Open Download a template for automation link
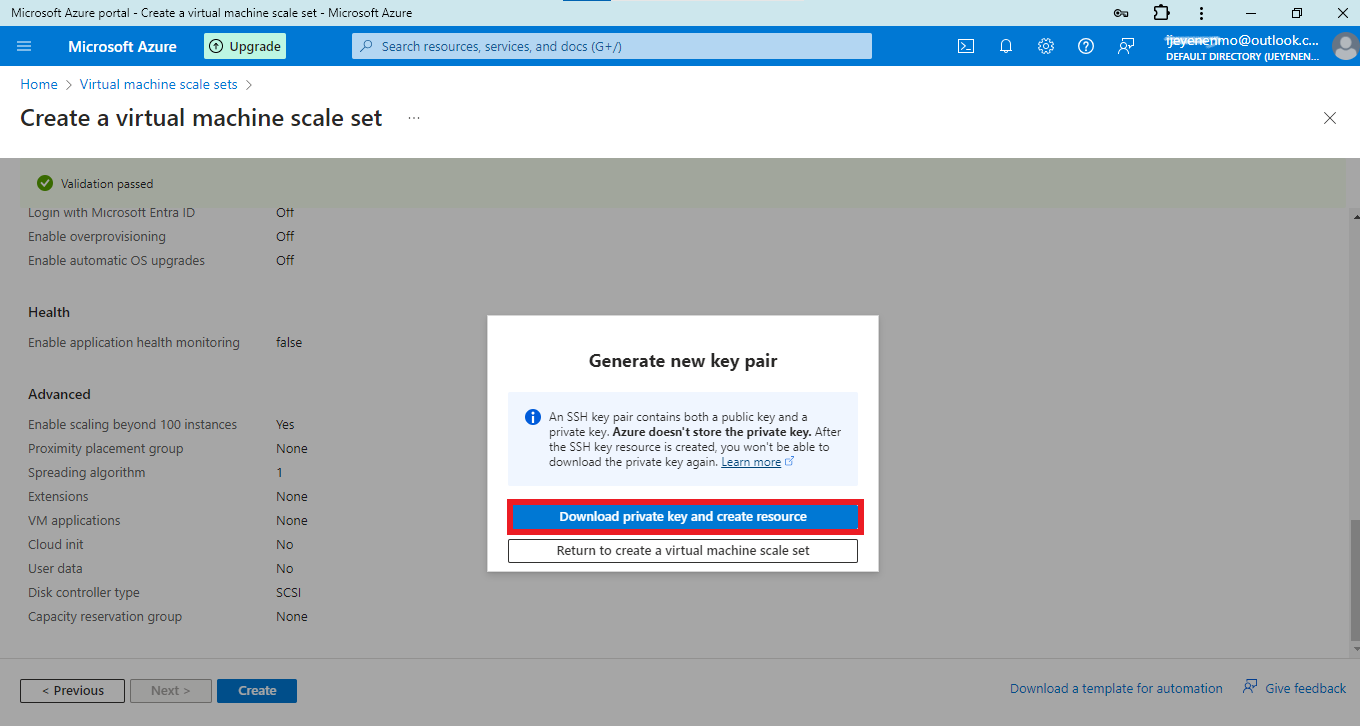This screenshot has width=1360, height=726. 1116,689
